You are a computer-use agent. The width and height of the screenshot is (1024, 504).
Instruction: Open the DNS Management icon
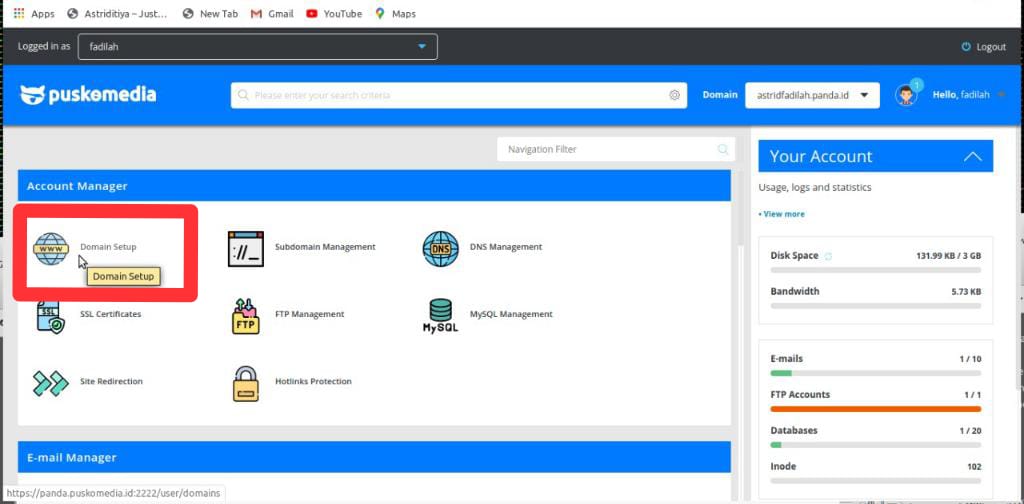pyautogui.click(x=441, y=248)
